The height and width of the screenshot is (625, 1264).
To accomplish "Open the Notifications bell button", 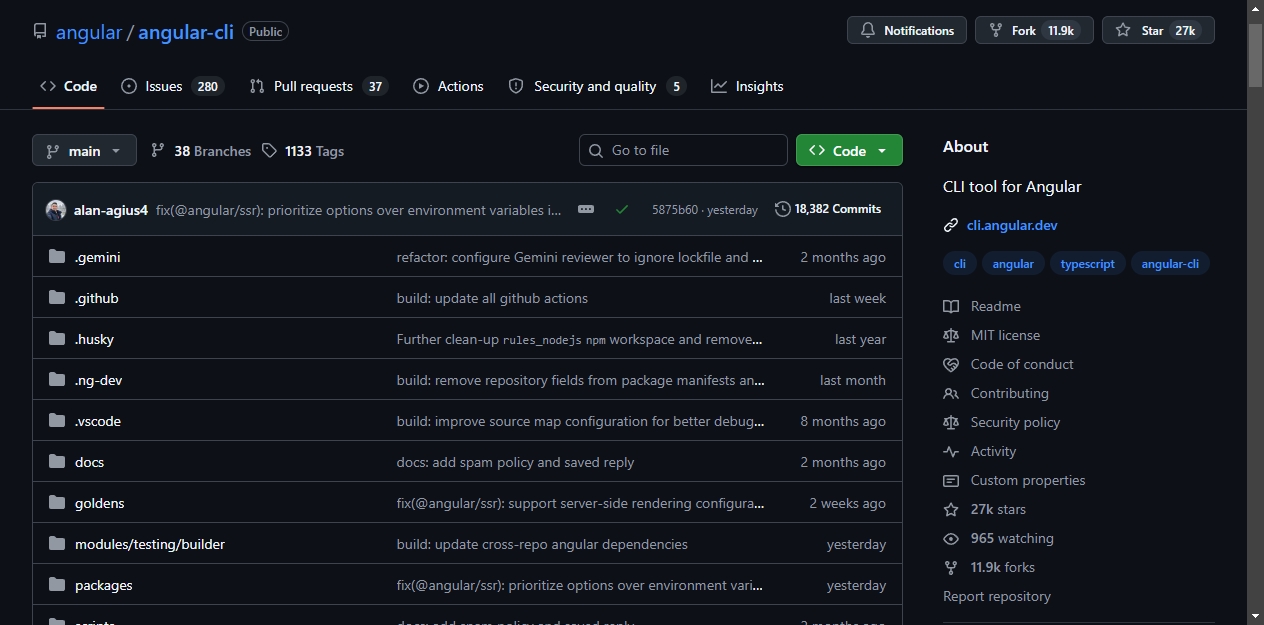I will coord(907,30).
